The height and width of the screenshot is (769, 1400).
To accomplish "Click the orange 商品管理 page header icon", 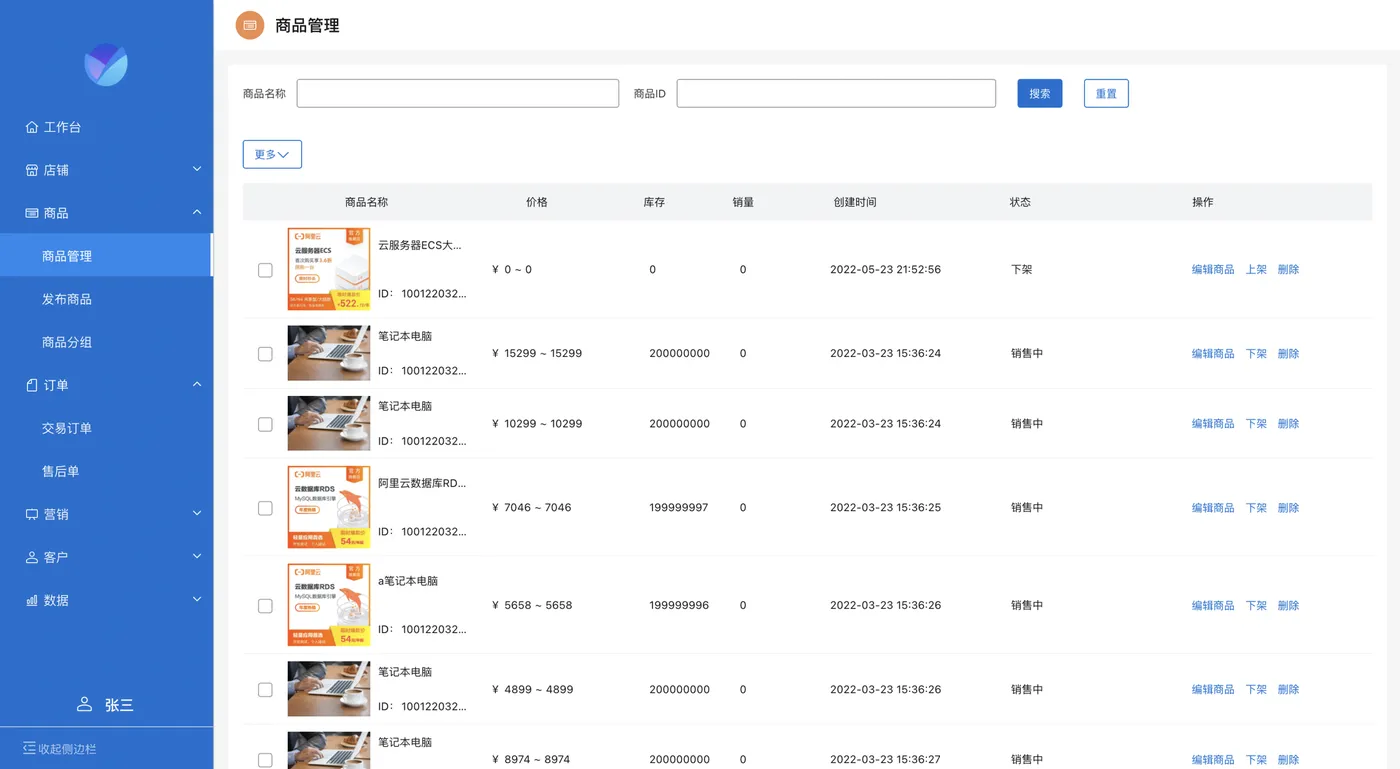I will click(250, 25).
